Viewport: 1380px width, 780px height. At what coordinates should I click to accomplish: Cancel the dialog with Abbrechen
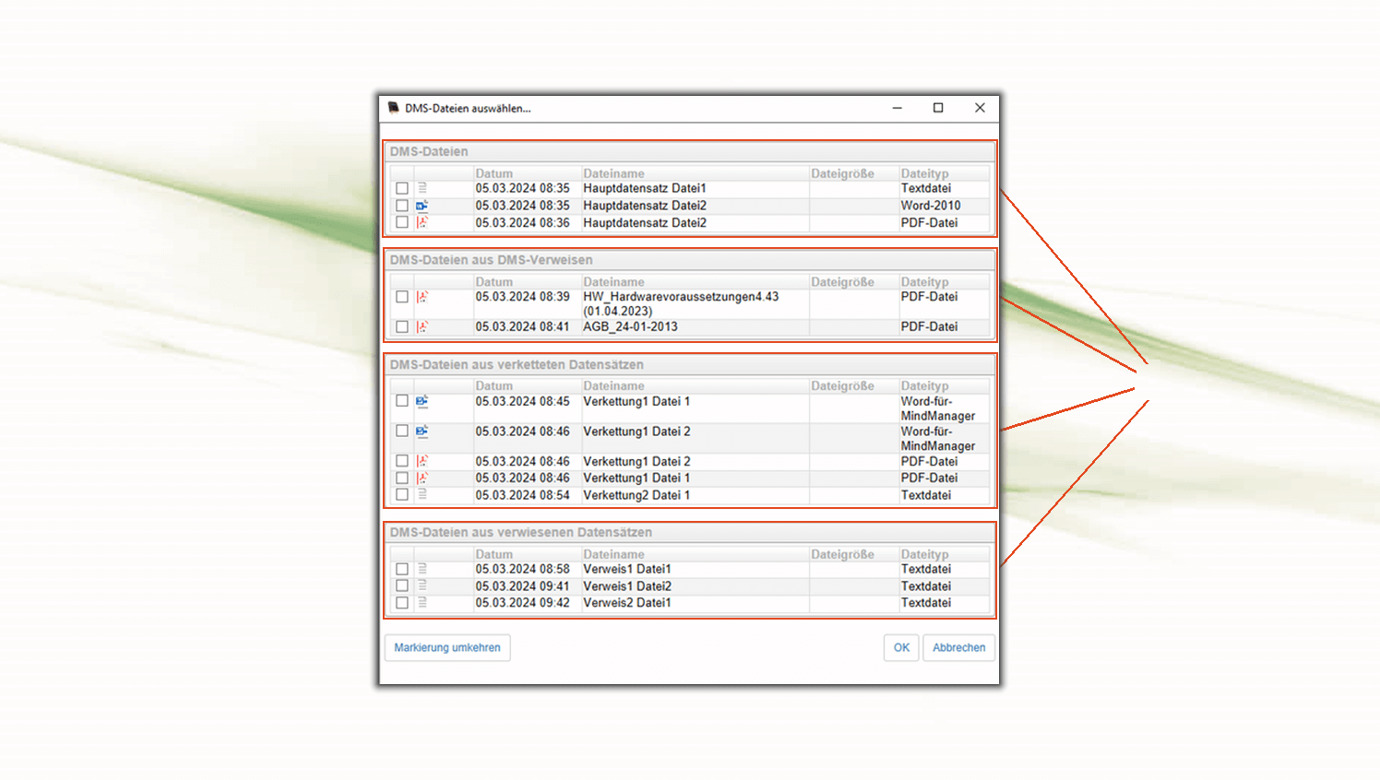click(958, 648)
